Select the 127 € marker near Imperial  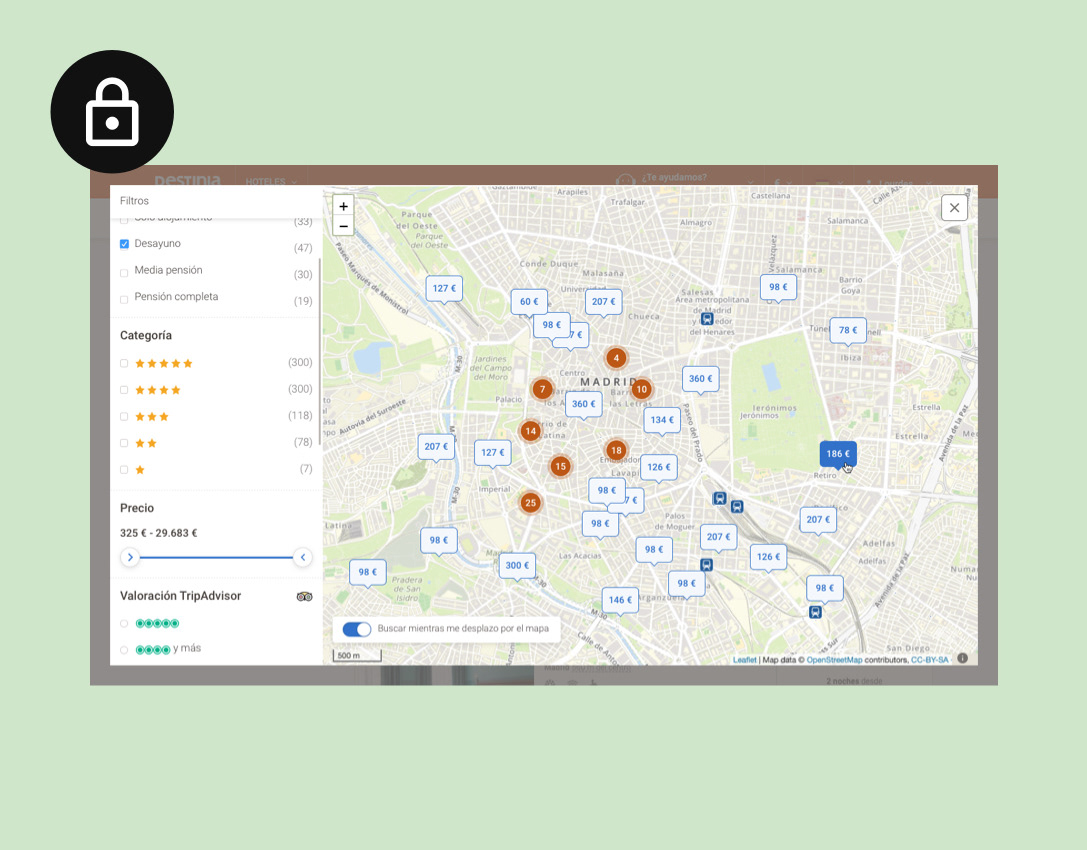point(493,452)
